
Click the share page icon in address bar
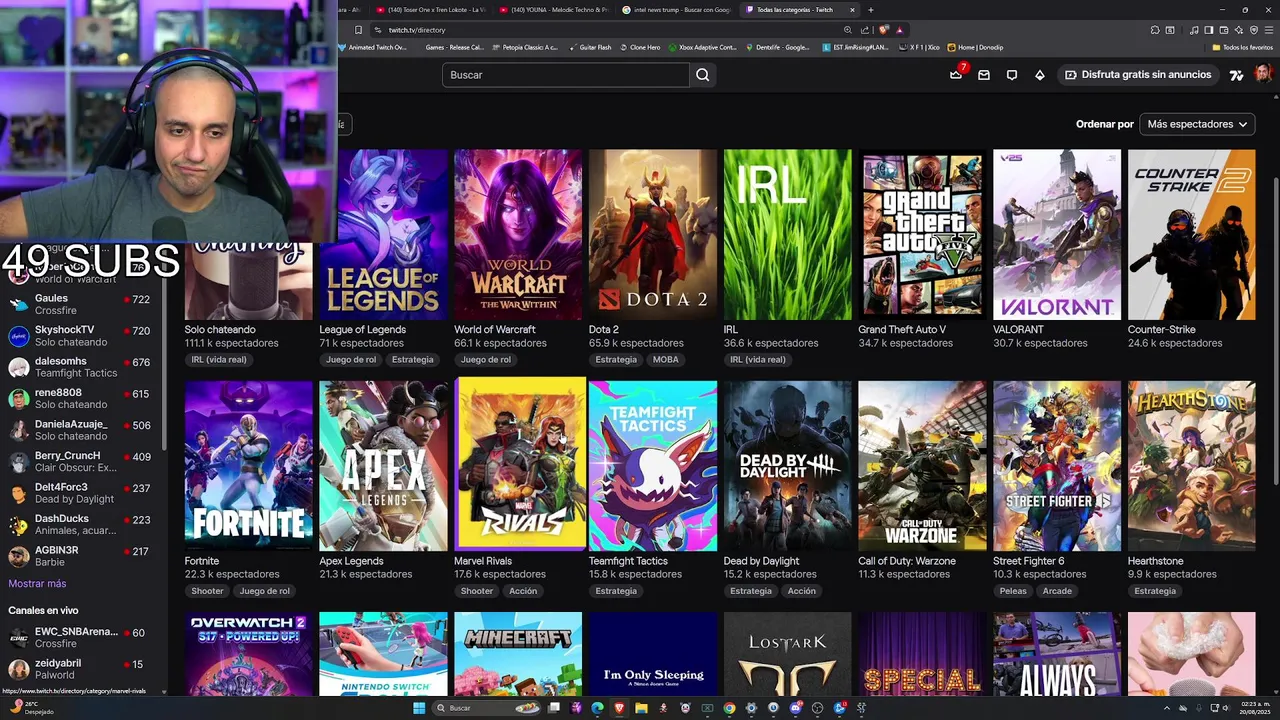pyautogui.click(x=865, y=30)
